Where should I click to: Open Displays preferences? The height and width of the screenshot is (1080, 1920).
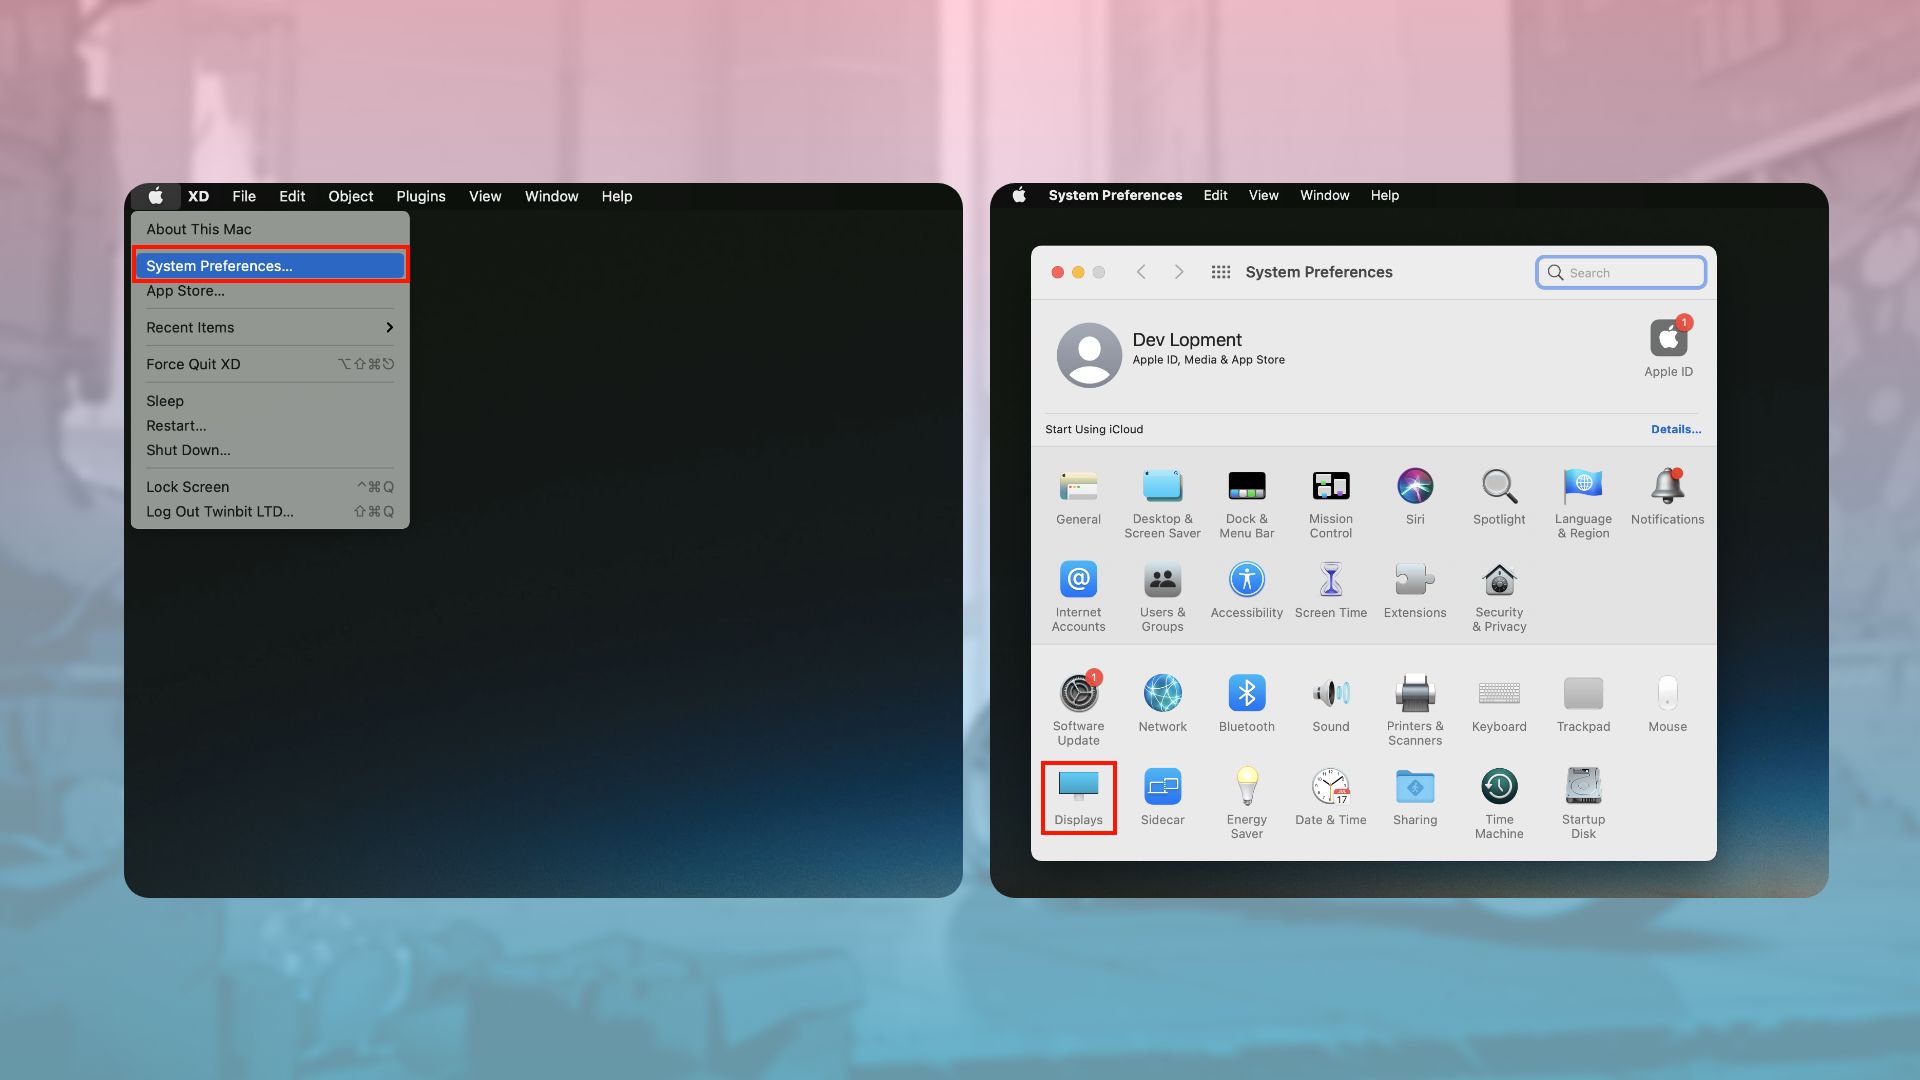1078,797
